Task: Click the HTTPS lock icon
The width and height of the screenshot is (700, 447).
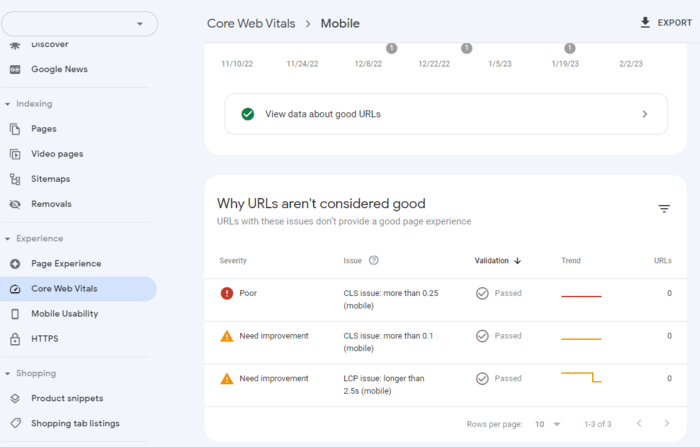Action: (15, 339)
